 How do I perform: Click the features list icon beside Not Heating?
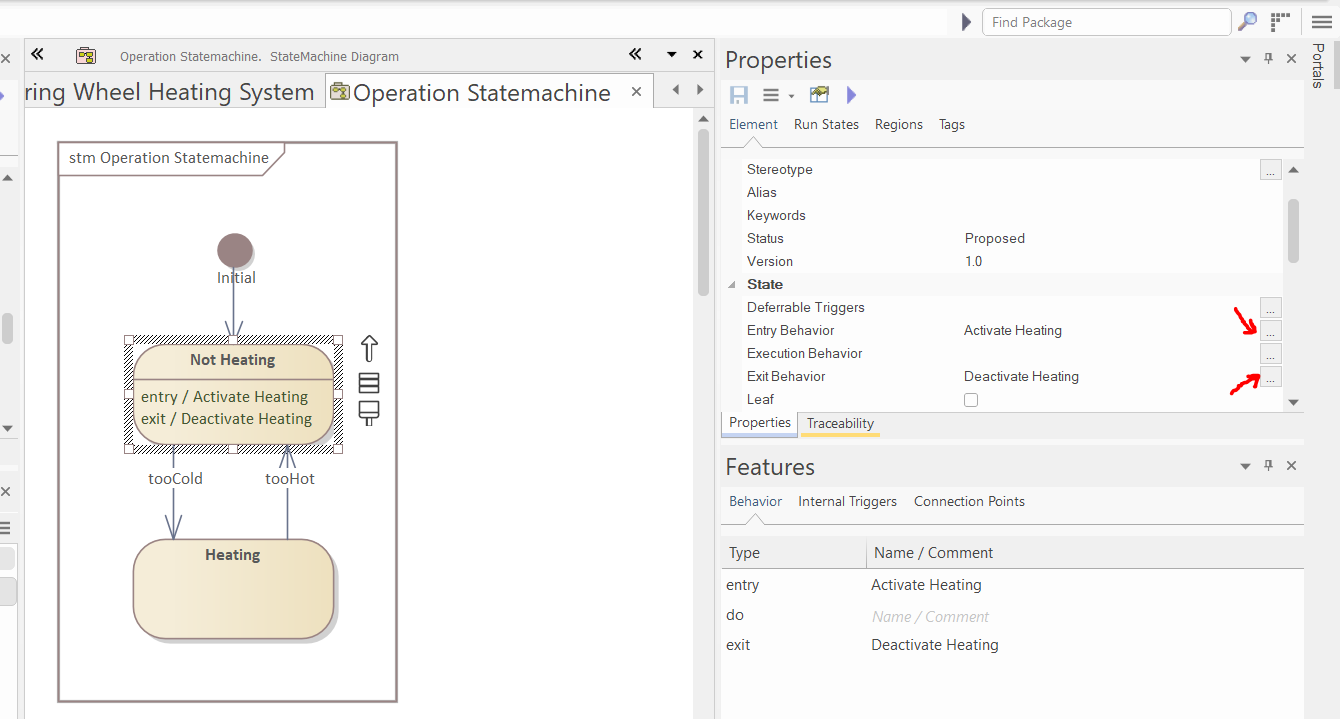(369, 383)
